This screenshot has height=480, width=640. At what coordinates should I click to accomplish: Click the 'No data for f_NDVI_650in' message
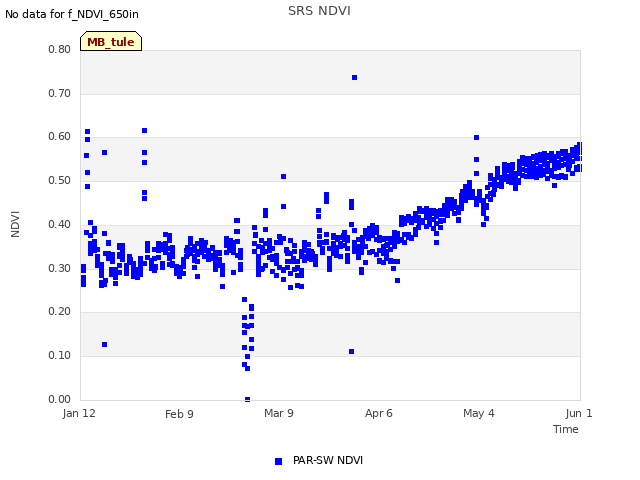click(x=72, y=14)
